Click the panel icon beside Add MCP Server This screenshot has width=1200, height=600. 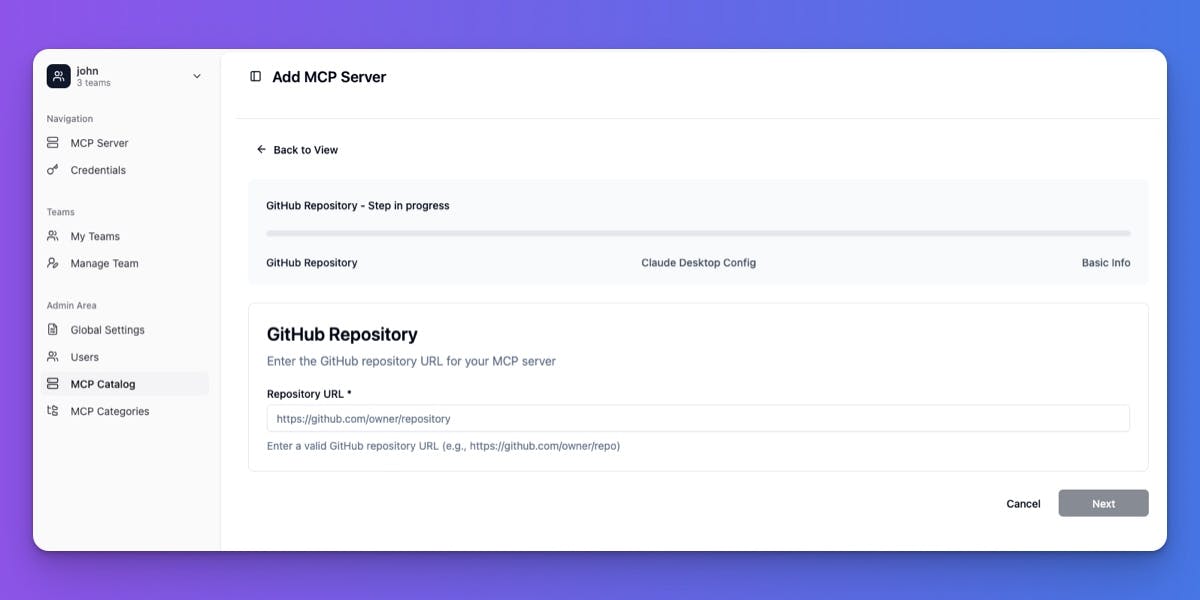(256, 76)
